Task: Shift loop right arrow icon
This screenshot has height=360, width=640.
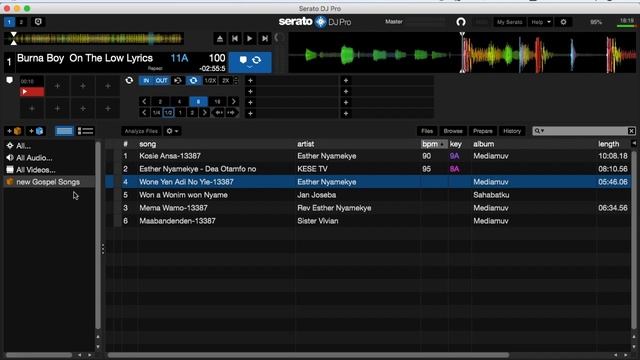Action: [231, 113]
